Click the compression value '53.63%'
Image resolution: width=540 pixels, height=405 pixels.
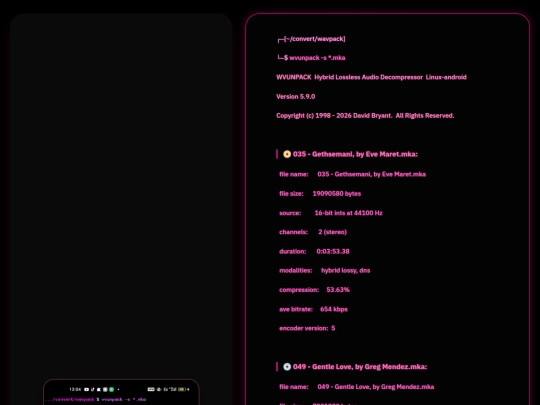pyautogui.click(x=338, y=290)
